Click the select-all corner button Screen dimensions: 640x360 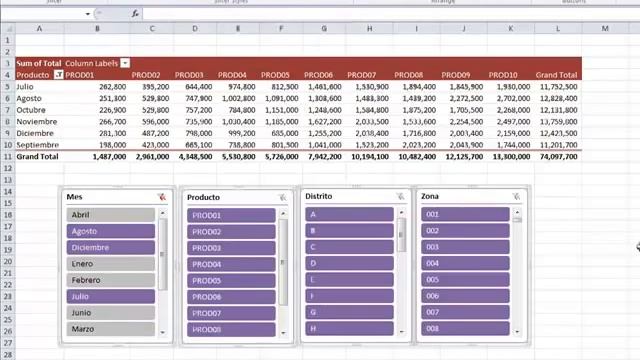[8, 29]
